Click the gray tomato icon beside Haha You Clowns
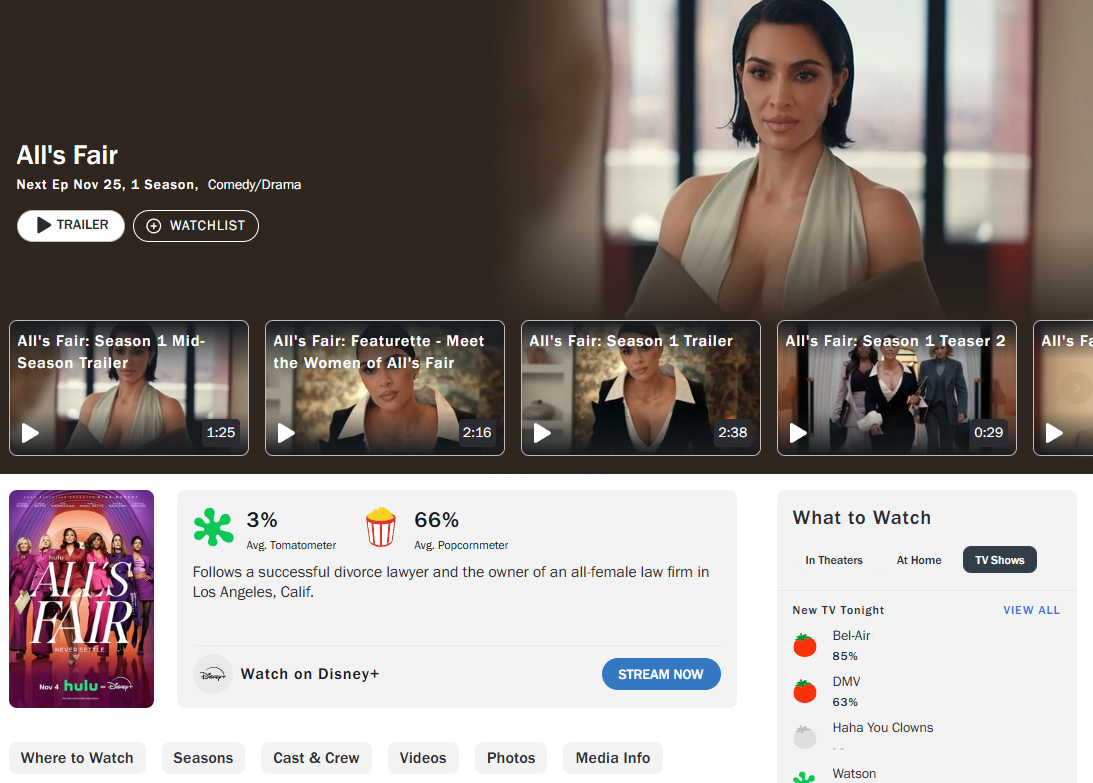 805,737
